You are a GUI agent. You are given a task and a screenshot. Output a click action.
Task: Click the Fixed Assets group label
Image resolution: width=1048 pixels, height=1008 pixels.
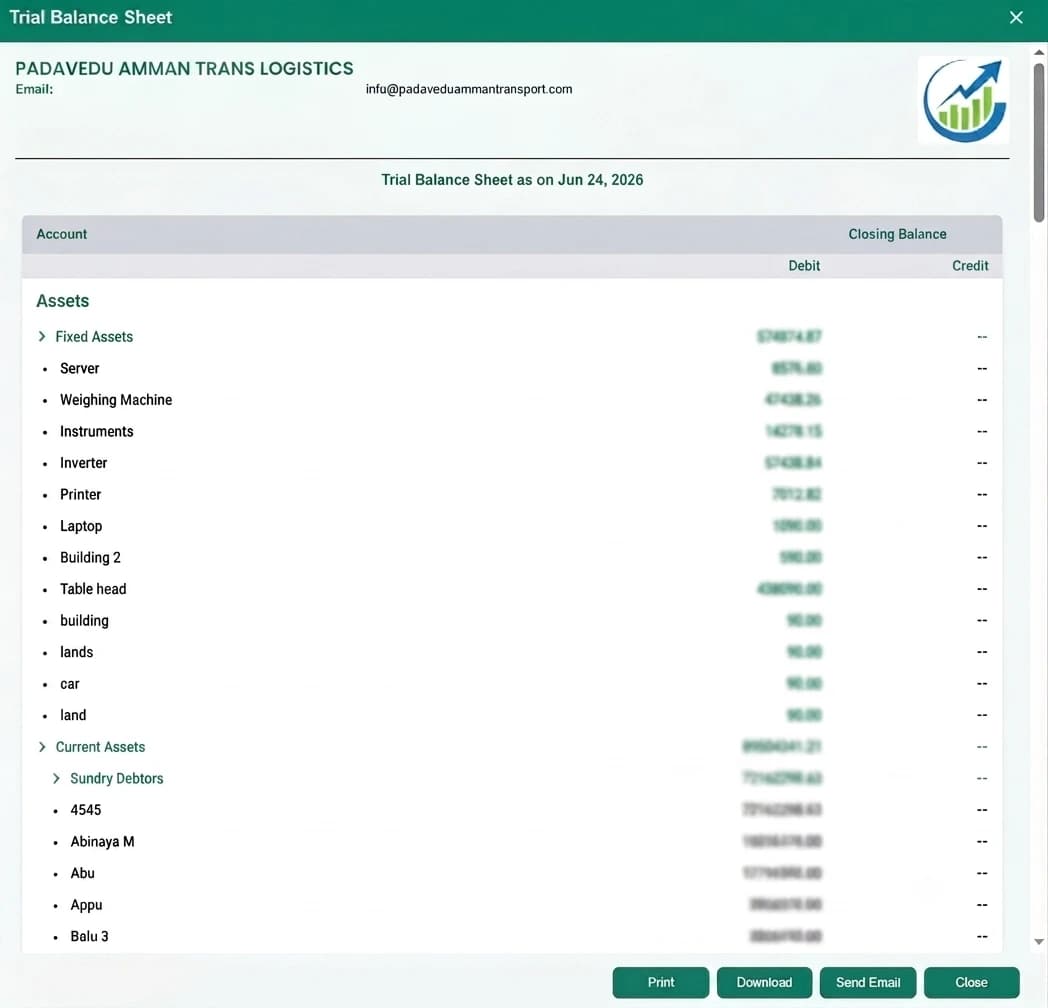point(94,336)
